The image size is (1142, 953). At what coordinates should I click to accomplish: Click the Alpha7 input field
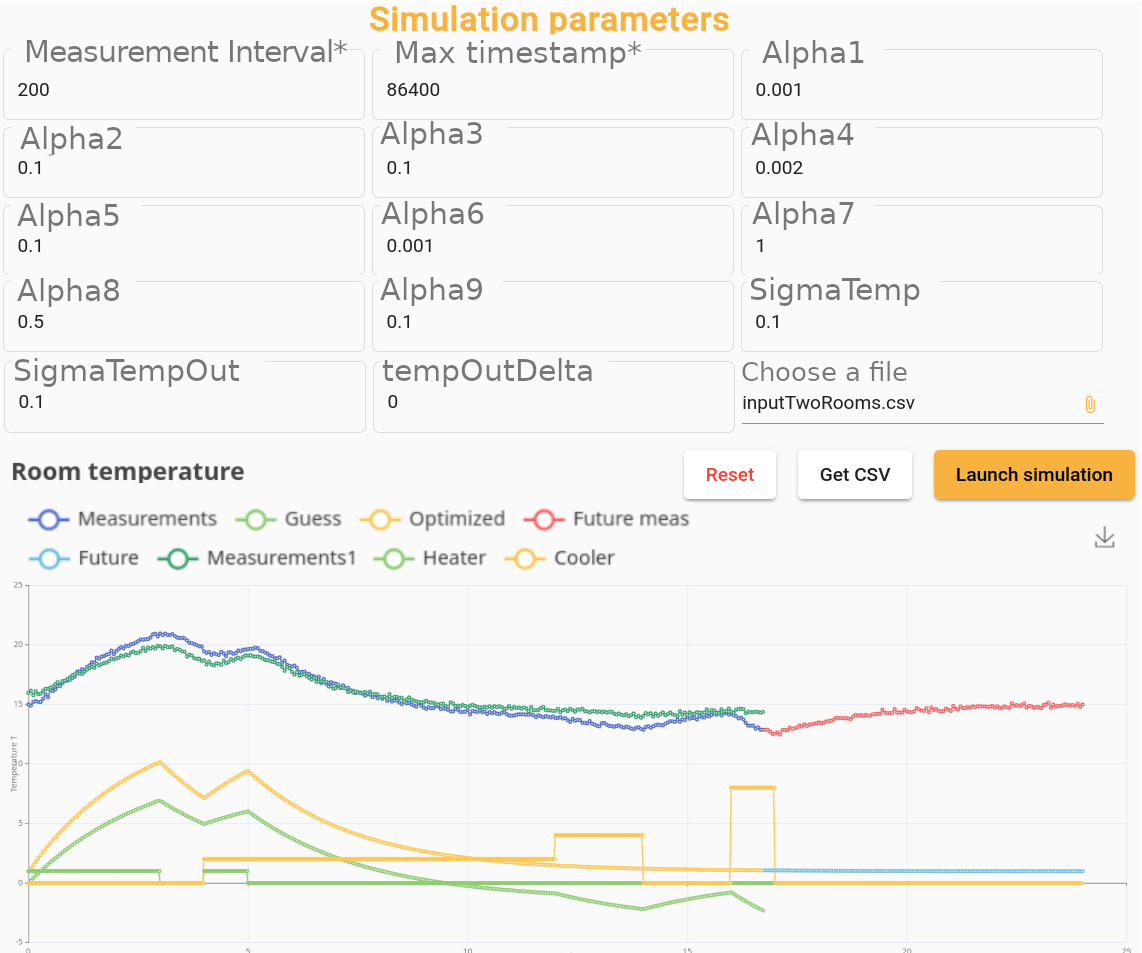click(922, 246)
